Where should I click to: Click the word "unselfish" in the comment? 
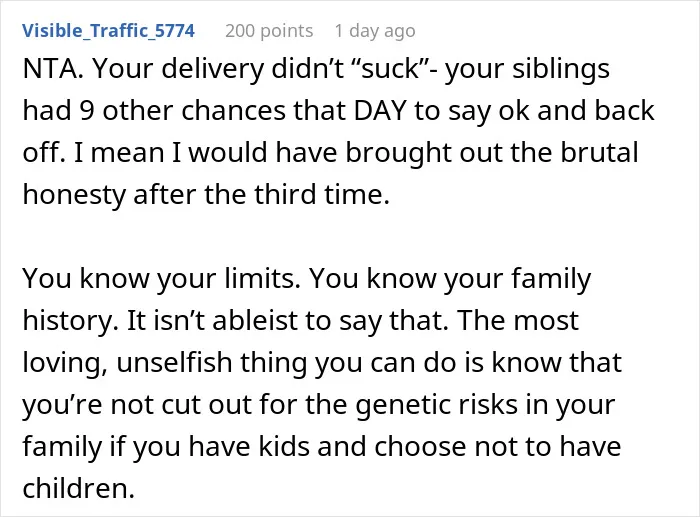[x=174, y=362]
